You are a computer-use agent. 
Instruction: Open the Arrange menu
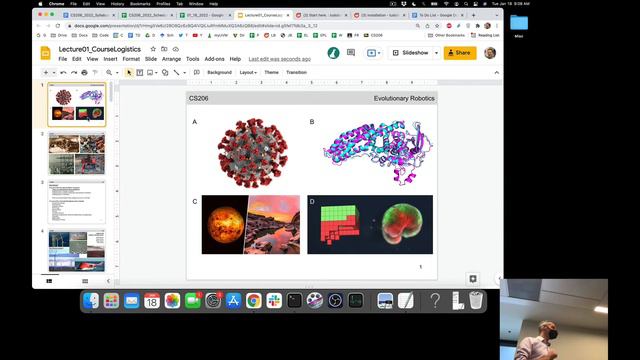tap(171, 59)
